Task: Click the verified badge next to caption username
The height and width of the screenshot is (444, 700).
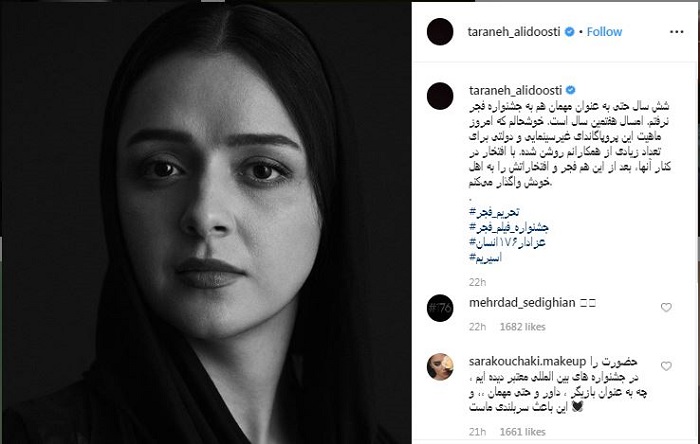Action: click(x=571, y=90)
